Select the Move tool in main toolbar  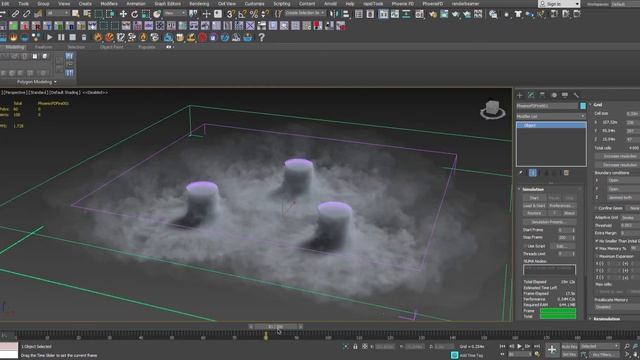[x=123, y=14]
